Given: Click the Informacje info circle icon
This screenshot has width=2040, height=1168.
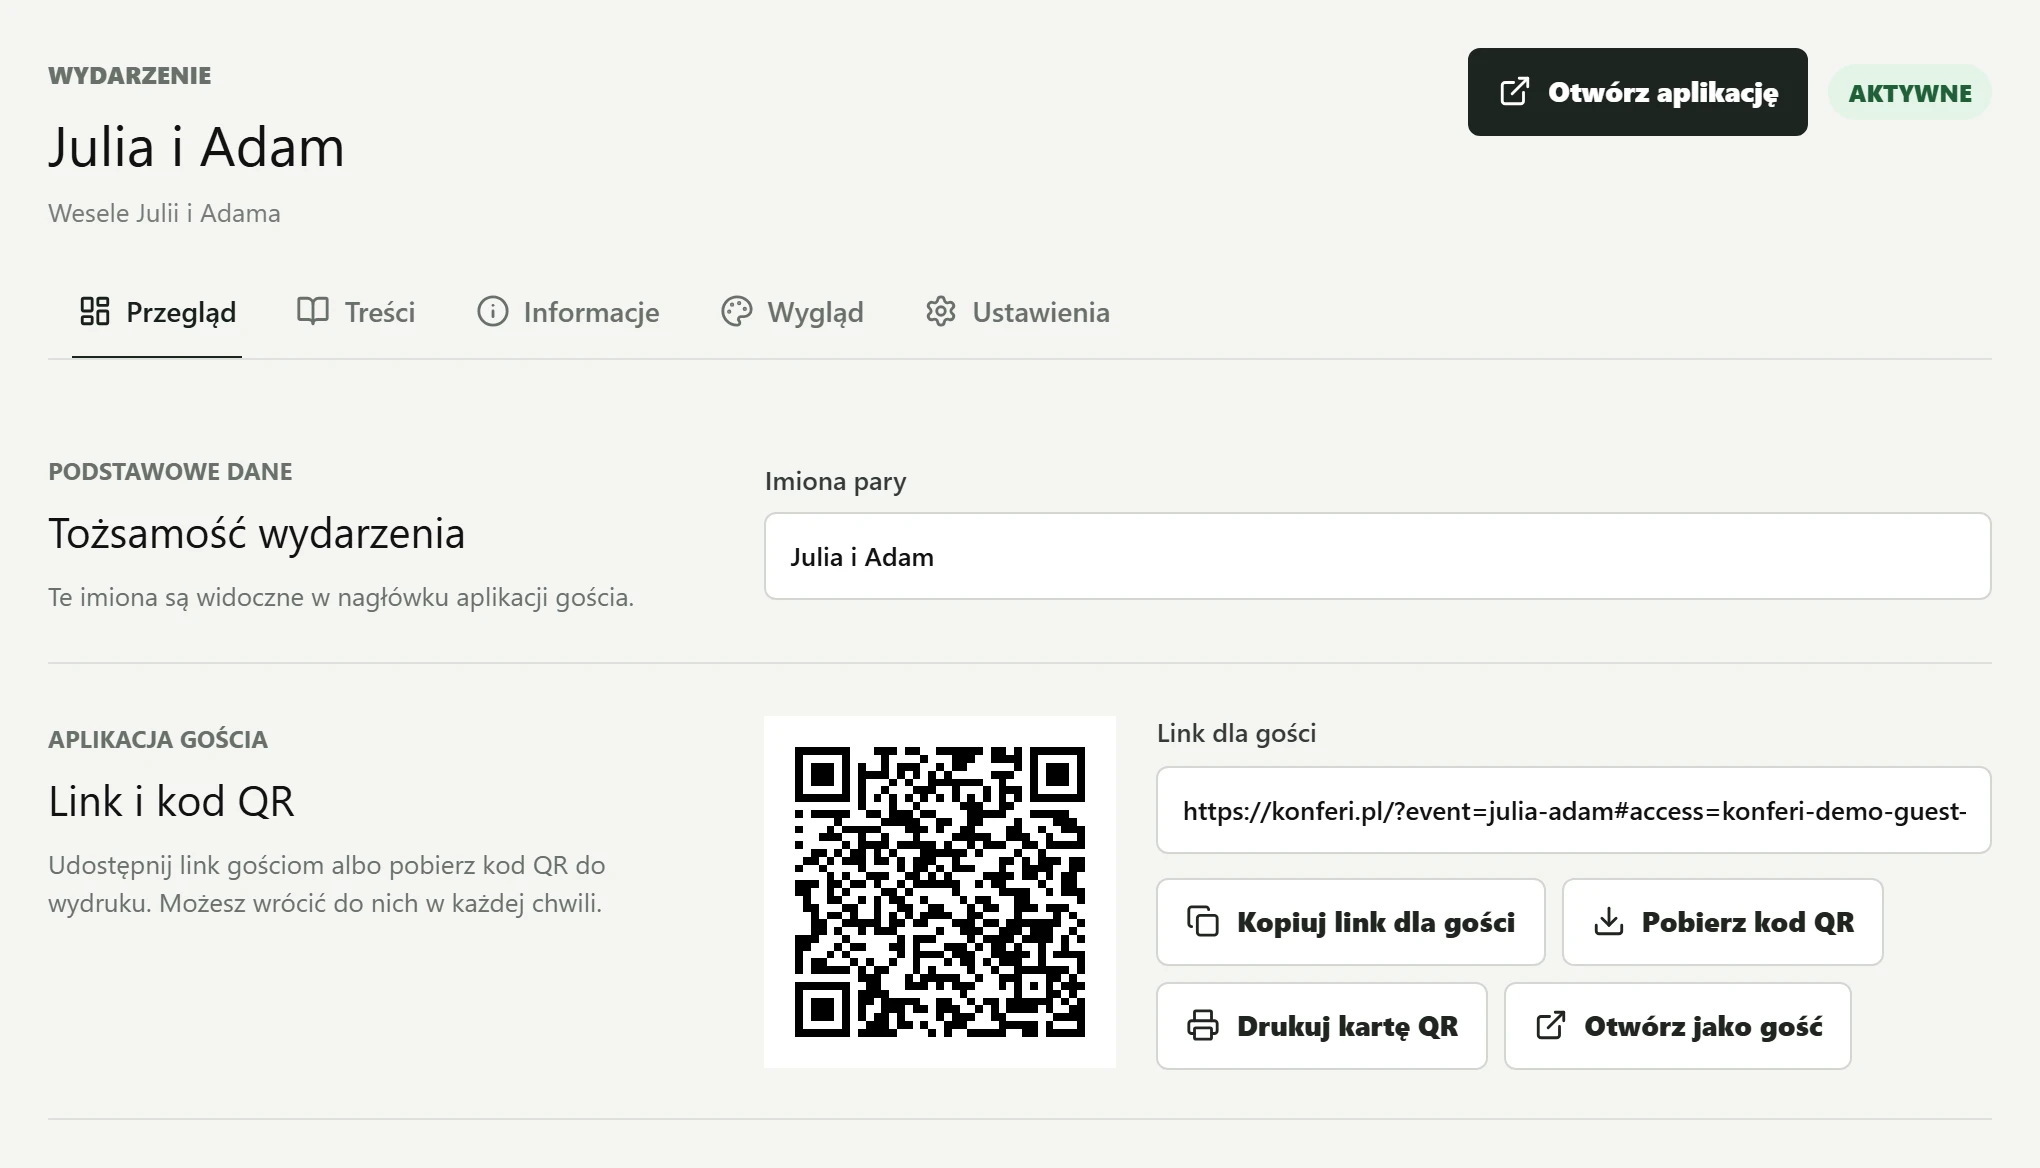Looking at the screenshot, I should (x=492, y=311).
